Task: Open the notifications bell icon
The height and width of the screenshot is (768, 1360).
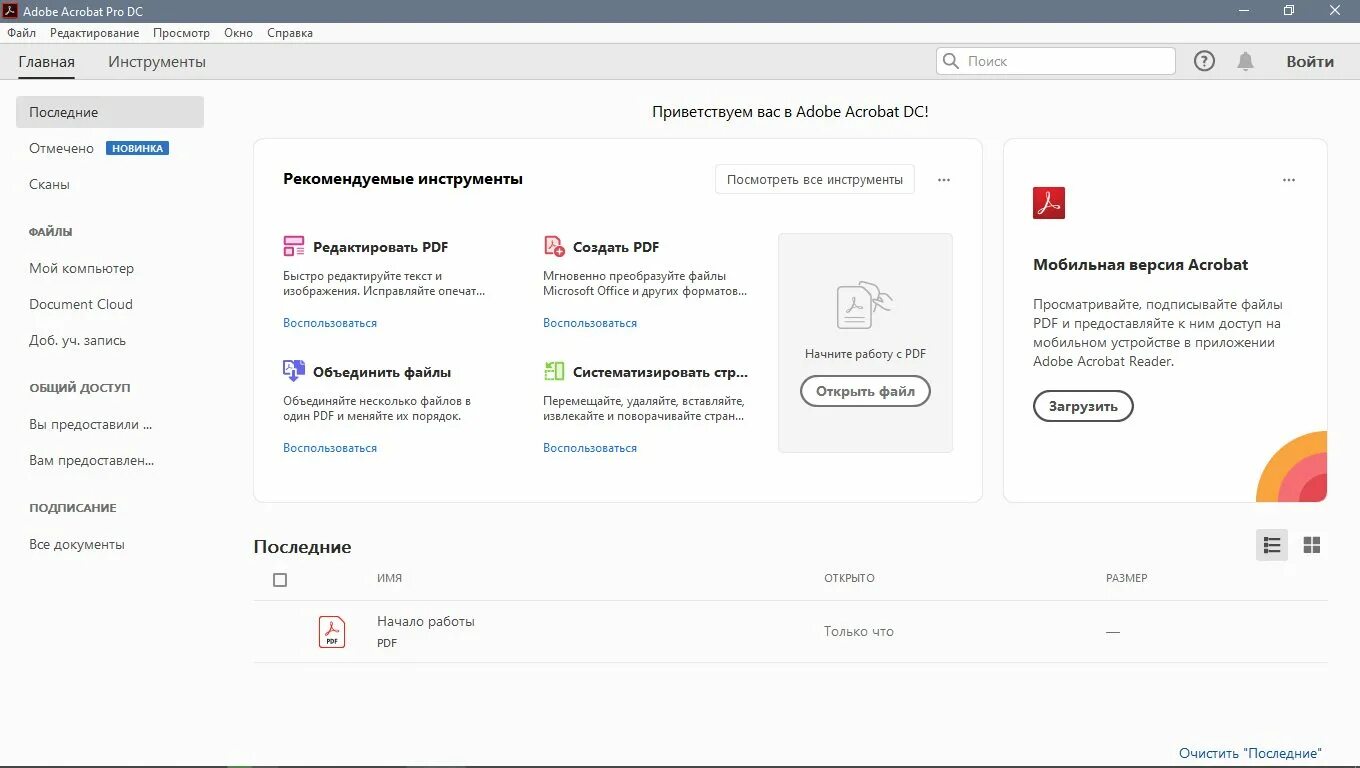Action: tap(1245, 61)
